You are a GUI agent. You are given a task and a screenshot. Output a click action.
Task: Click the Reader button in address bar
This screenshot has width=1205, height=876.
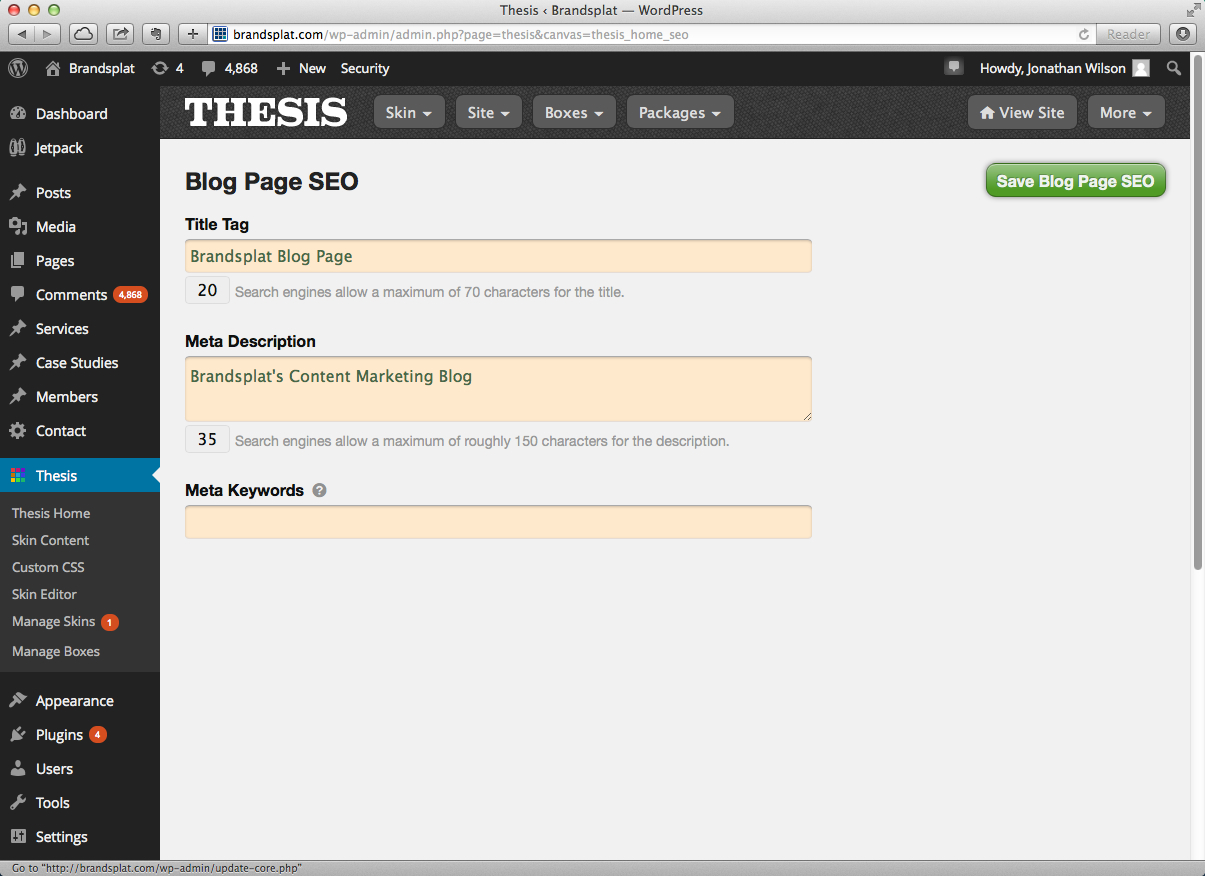(1128, 34)
